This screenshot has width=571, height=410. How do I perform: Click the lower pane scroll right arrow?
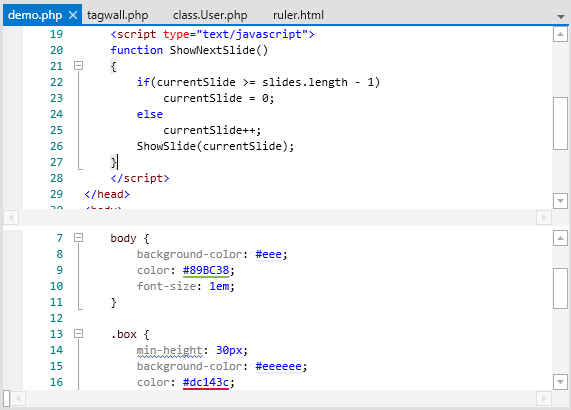544,398
